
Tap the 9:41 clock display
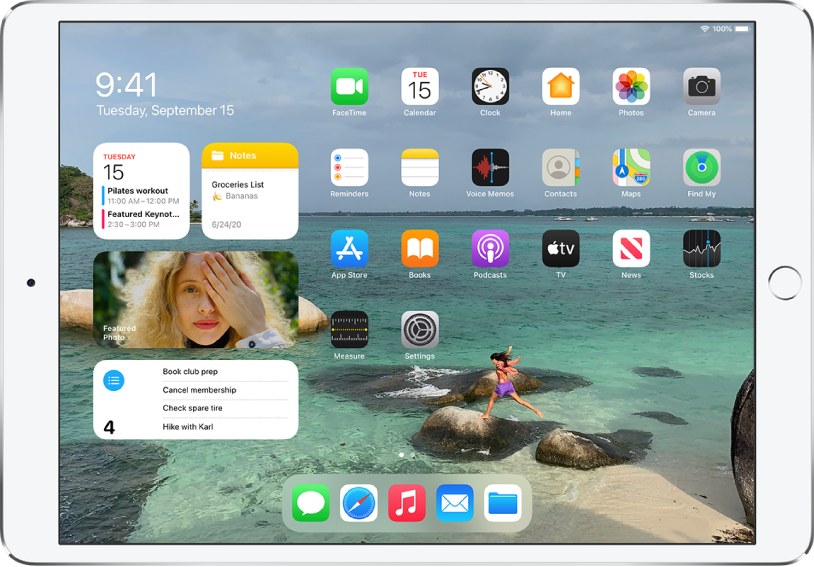pyautogui.click(x=126, y=85)
